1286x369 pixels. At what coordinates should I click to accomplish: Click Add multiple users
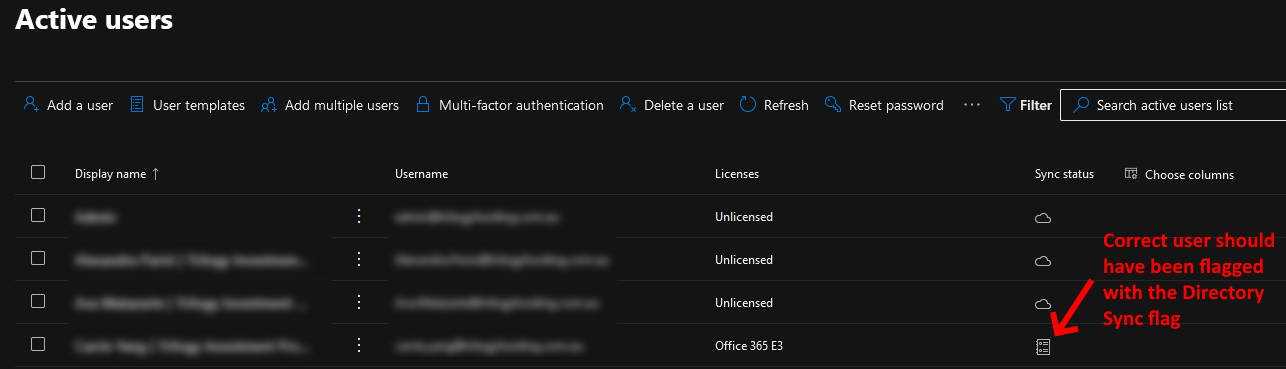click(329, 105)
